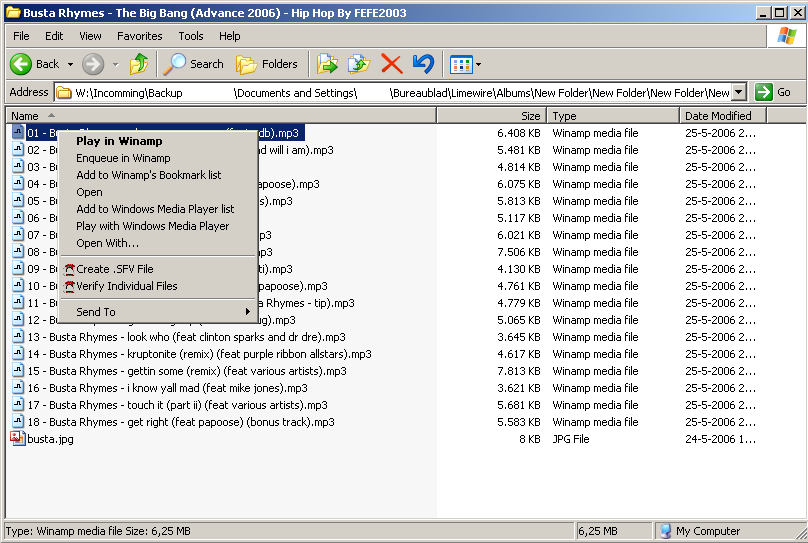808x543 pixels.
Task: Sort by the Size column header
Action: tap(492, 116)
